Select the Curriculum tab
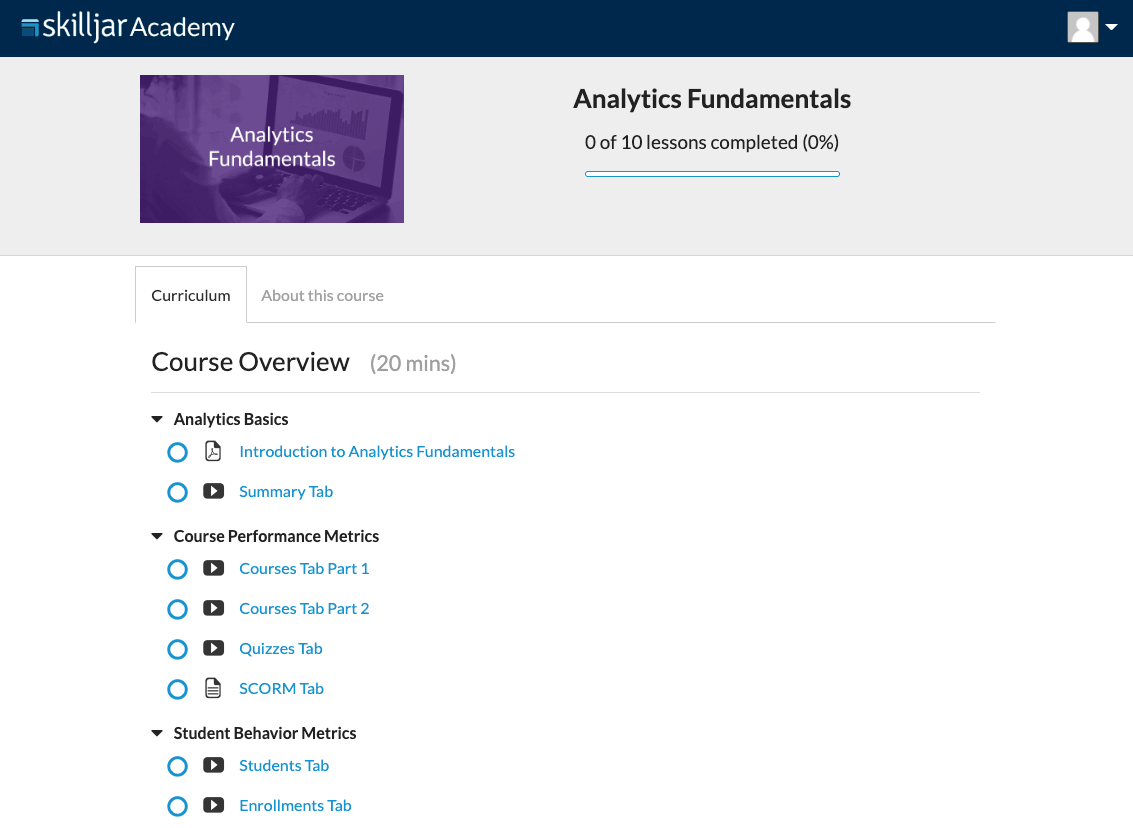1133x828 pixels. (191, 296)
